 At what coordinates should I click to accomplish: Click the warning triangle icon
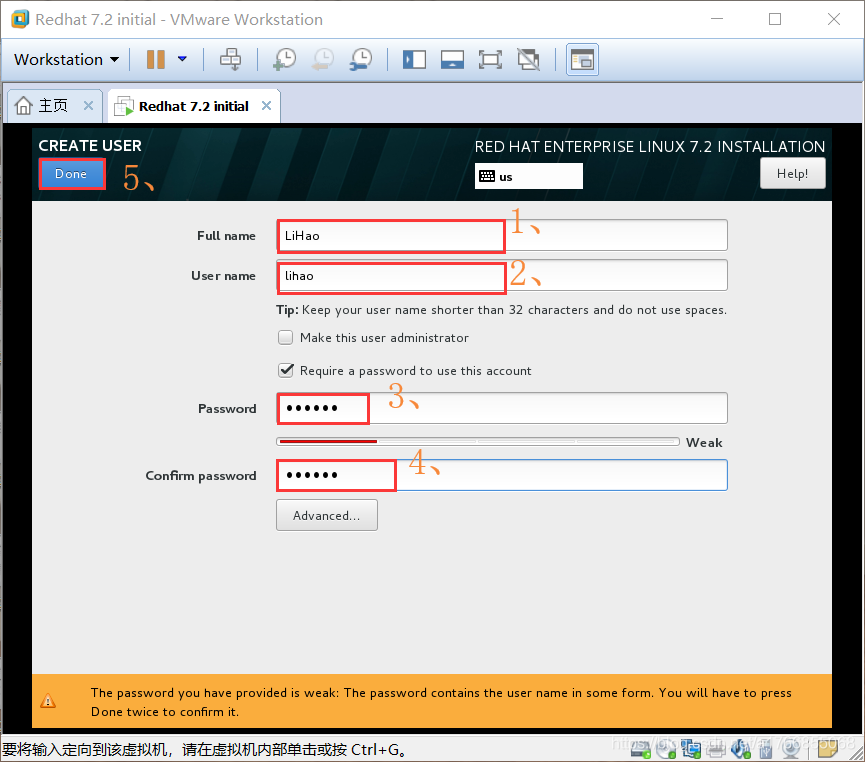point(48,701)
